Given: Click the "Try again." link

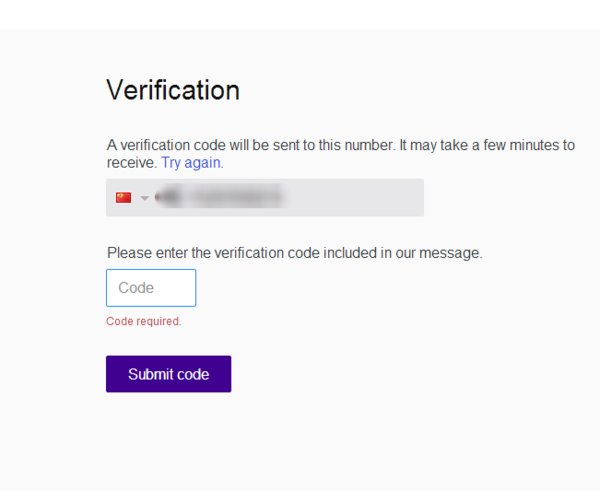Looking at the screenshot, I should (192, 162).
